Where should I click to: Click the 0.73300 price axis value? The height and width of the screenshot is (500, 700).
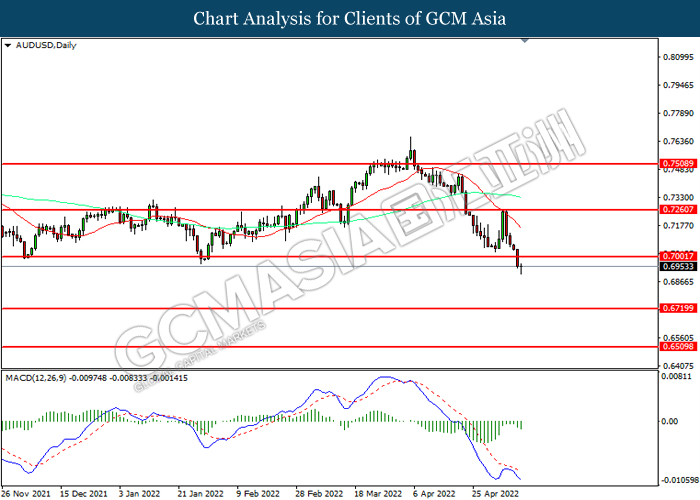[679, 197]
